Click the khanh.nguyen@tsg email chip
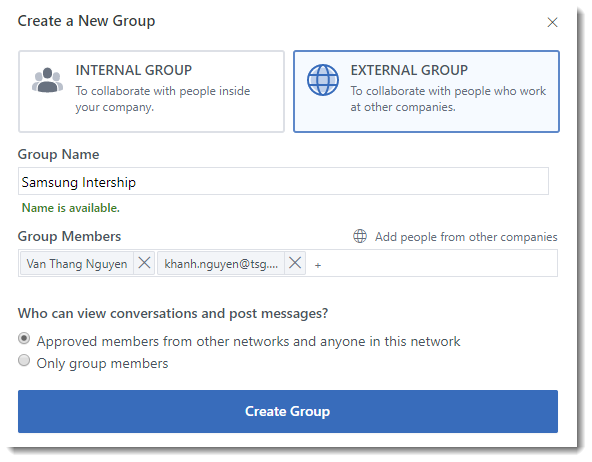The width and height of the screenshot is (592, 462). (x=221, y=263)
